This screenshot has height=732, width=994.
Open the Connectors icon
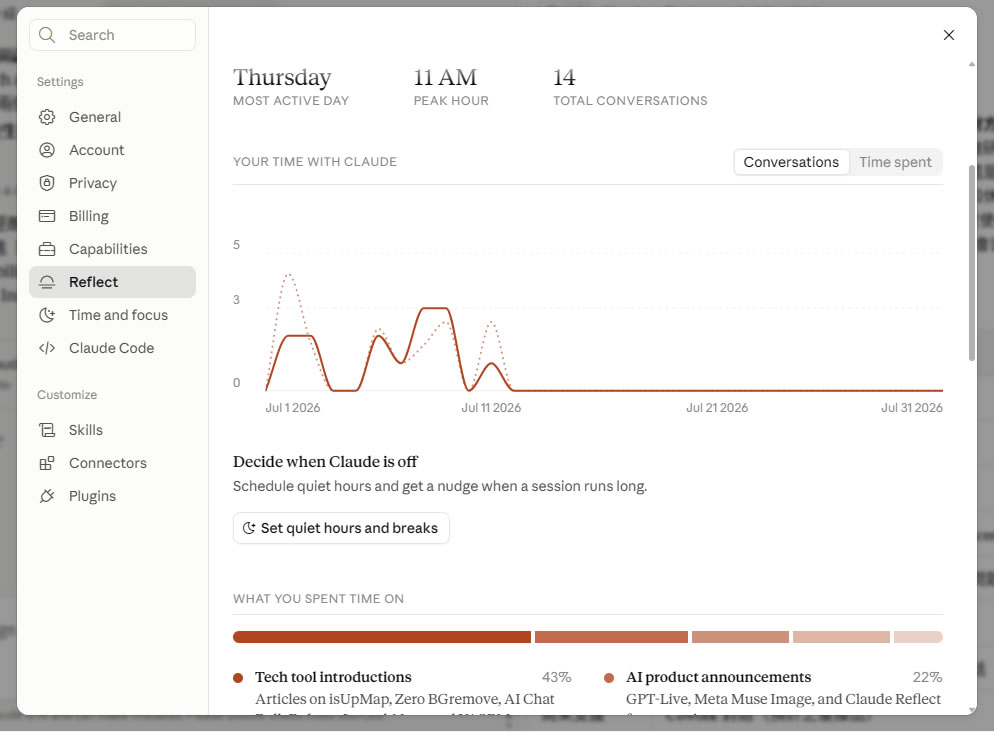pyautogui.click(x=47, y=463)
